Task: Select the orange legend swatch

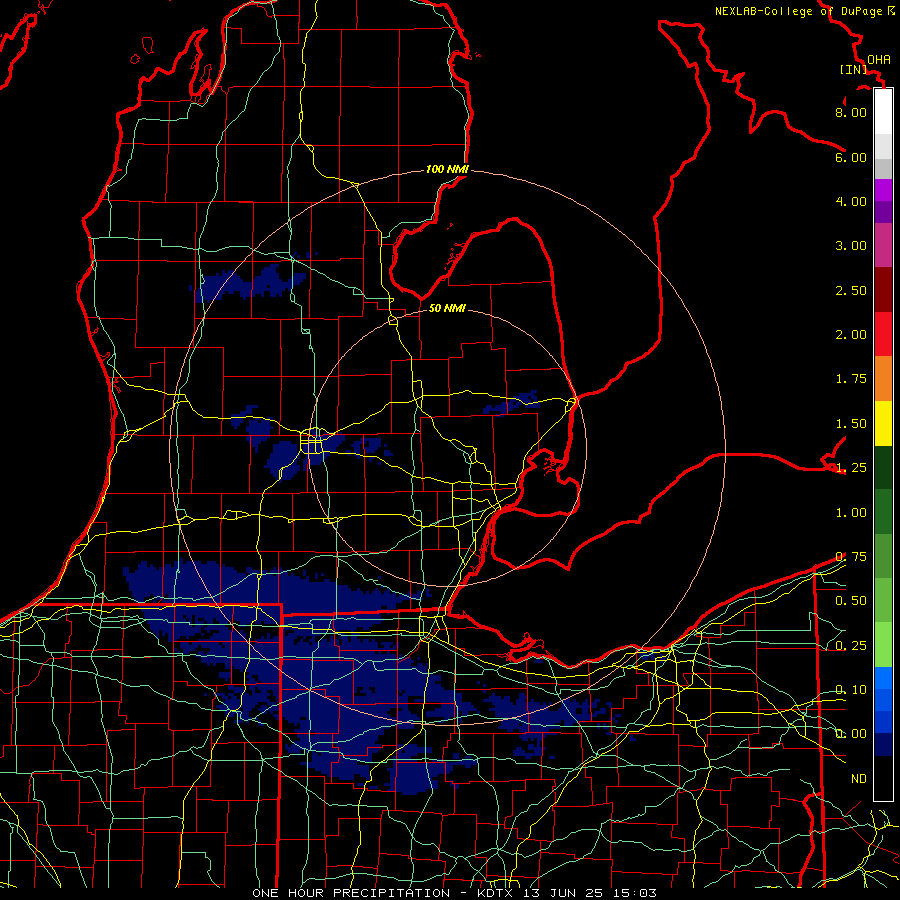Action: pyautogui.click(x=883, y=379)
